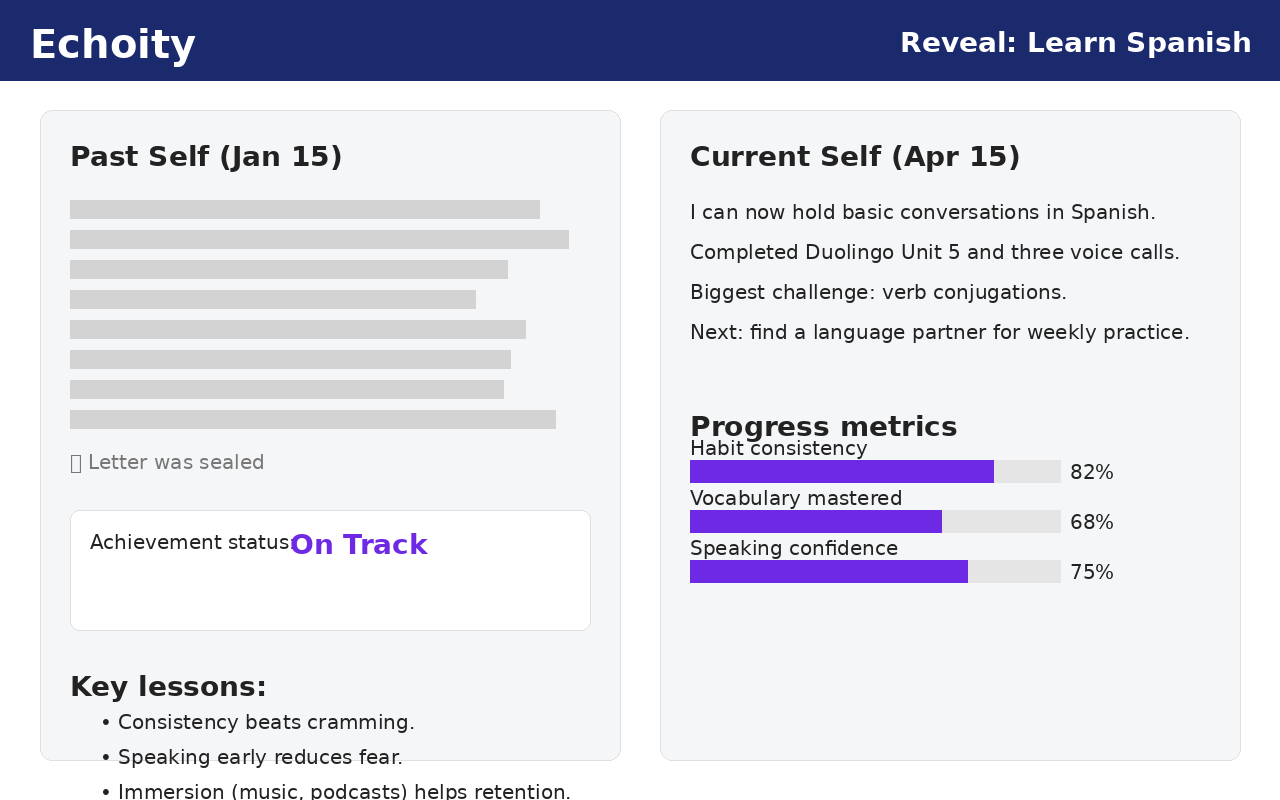1280x800 pixels.
Task: Select the Consistency beats cramming lesson
Action: pyautogui.click(x=266, y=723)
